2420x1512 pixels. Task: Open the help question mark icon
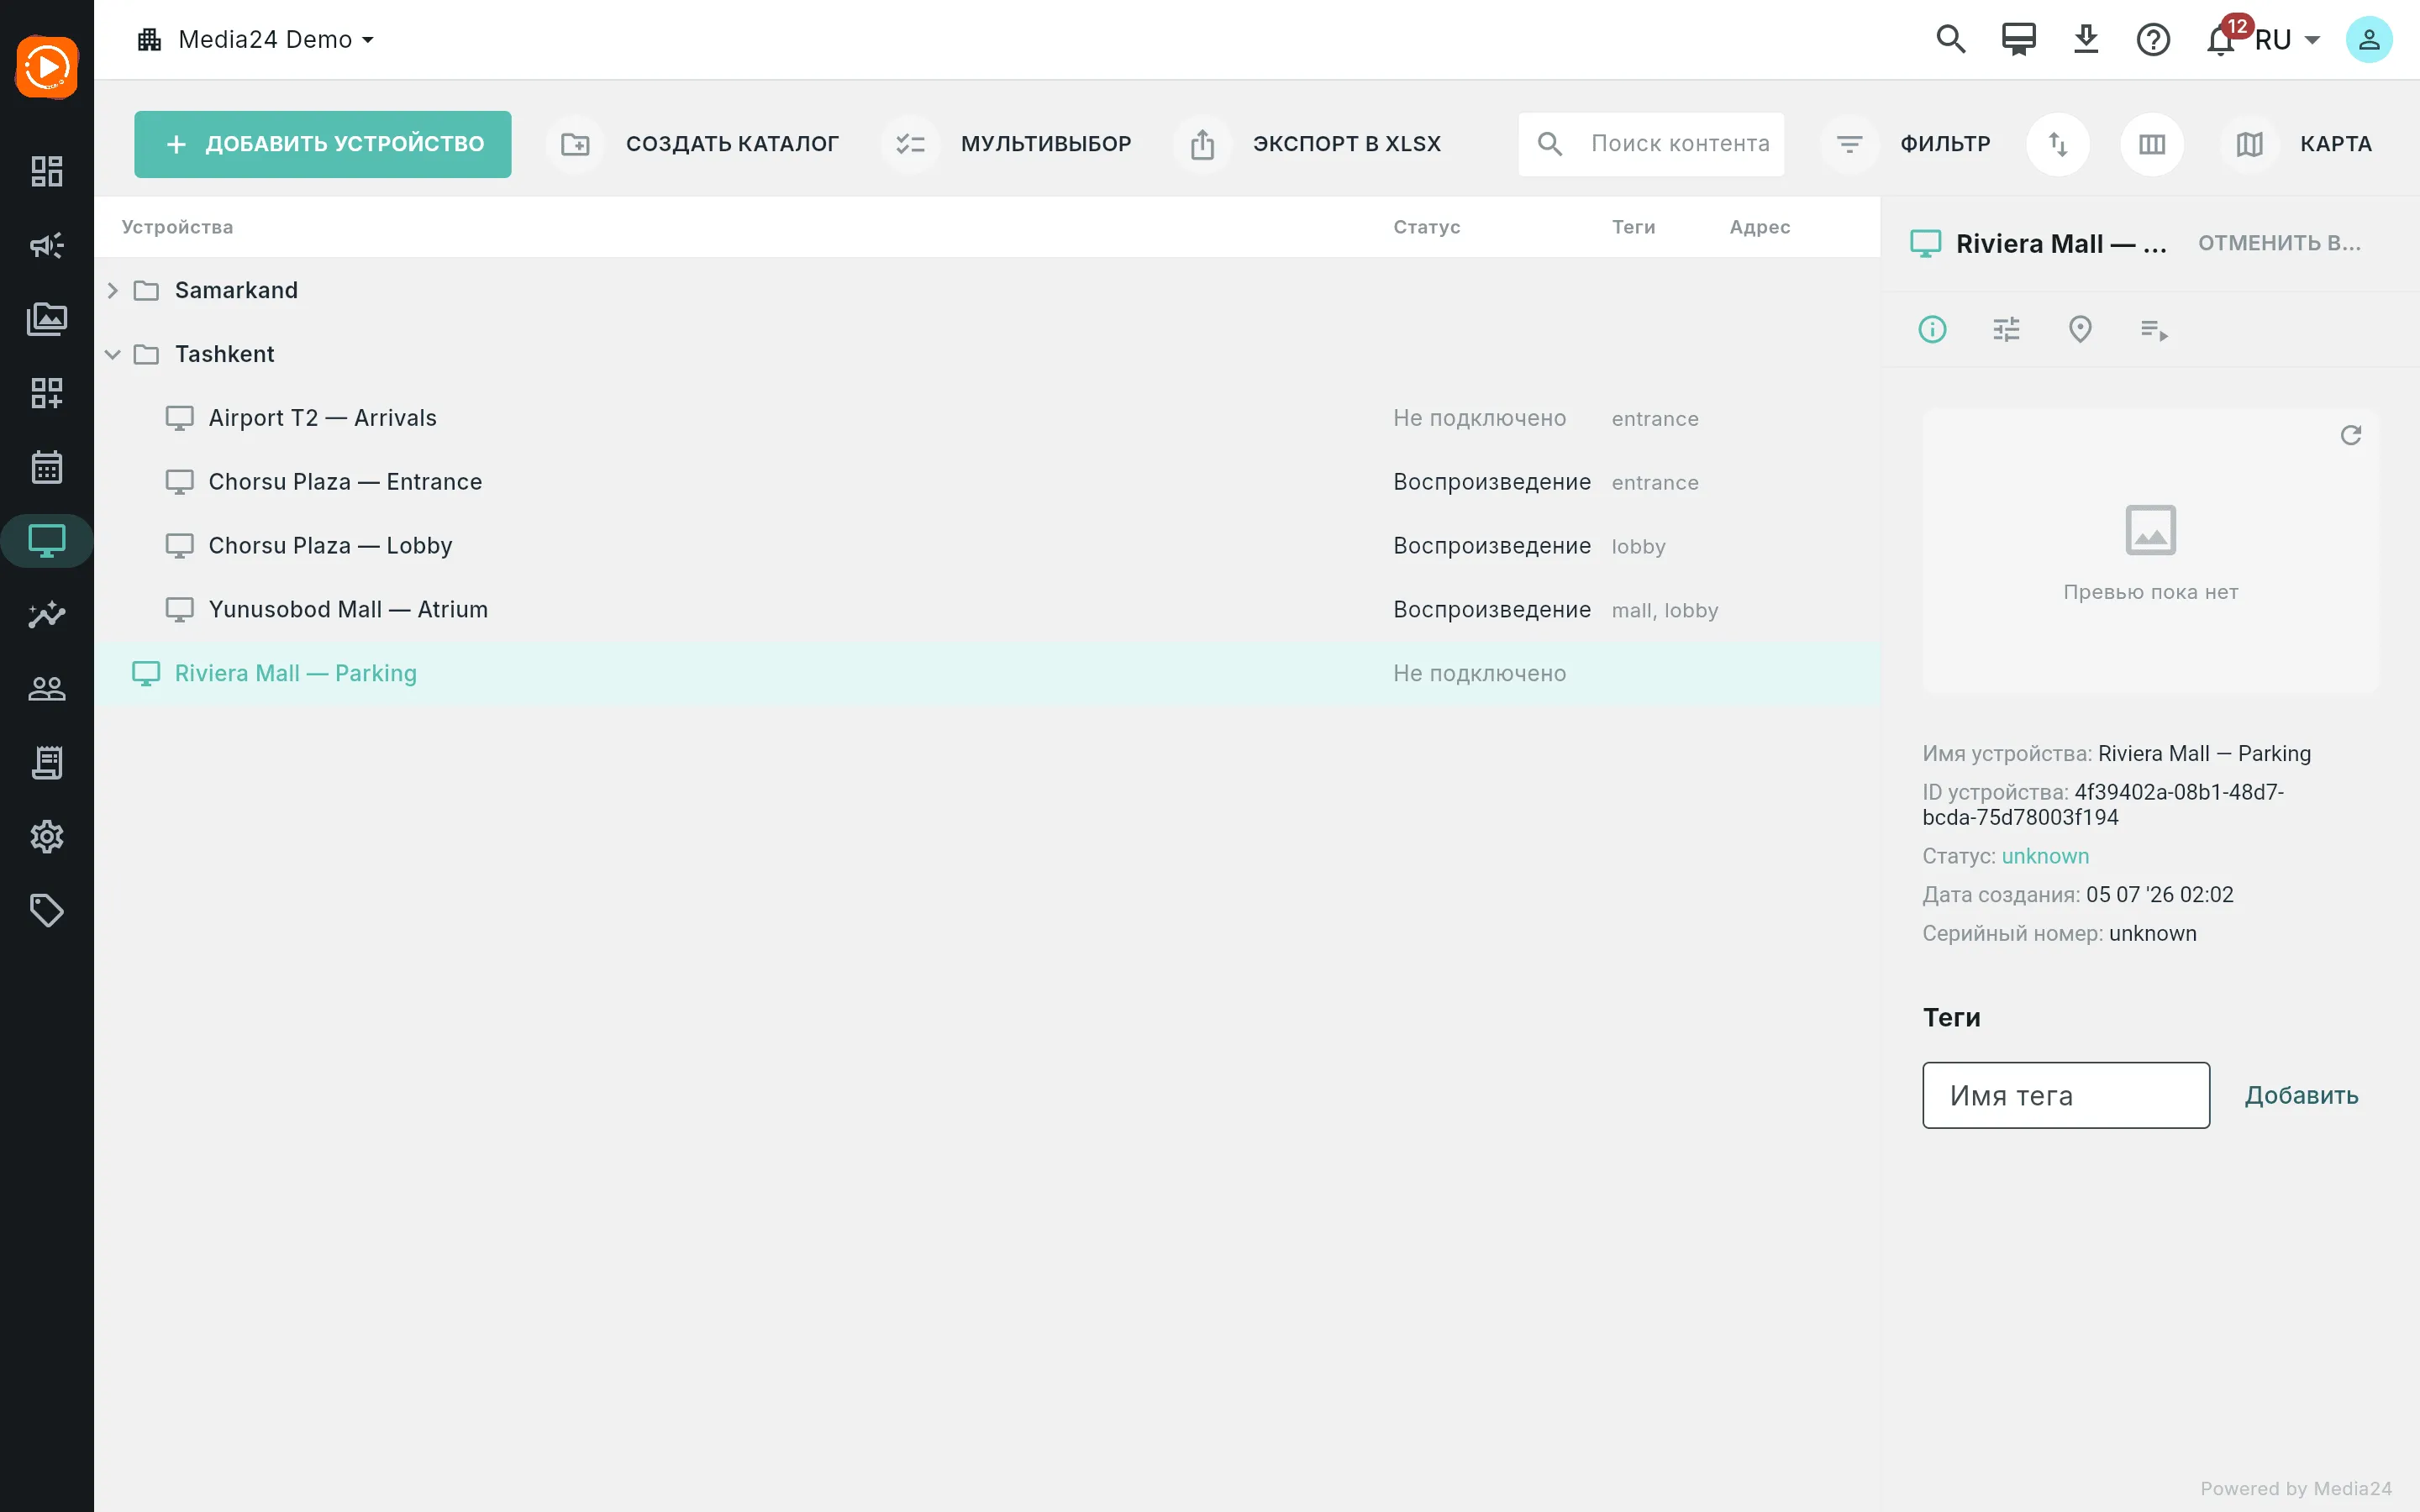point(2153,40)
